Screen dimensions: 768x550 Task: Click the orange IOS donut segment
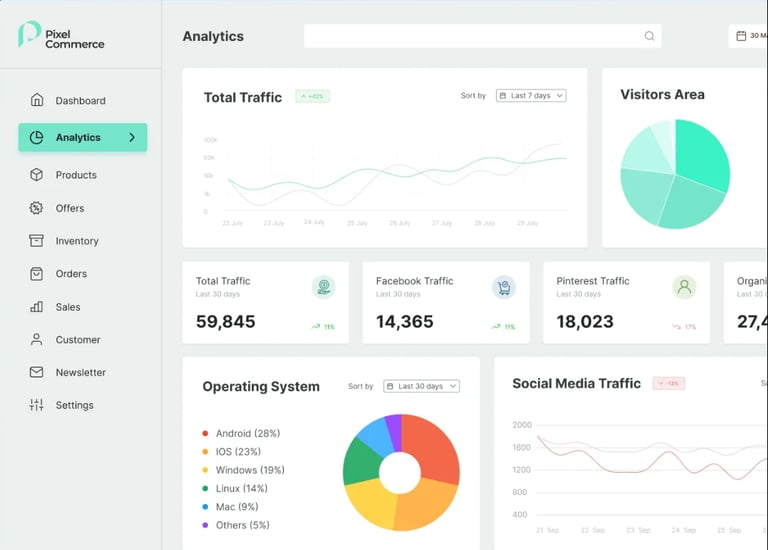(425, 504)
